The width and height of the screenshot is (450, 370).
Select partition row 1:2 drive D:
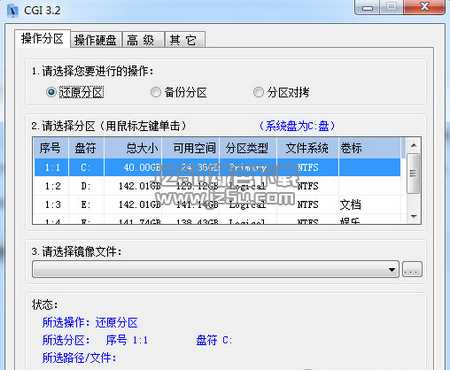[217, 186]
